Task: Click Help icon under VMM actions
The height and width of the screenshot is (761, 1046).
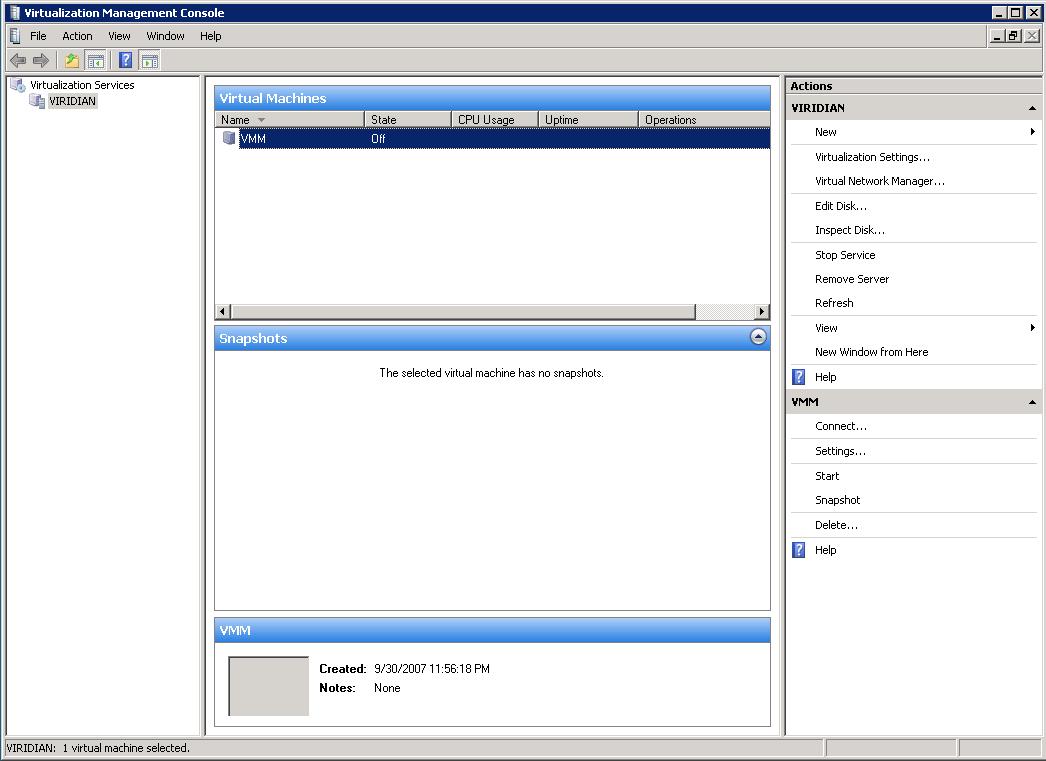Action: click(799, 550)
